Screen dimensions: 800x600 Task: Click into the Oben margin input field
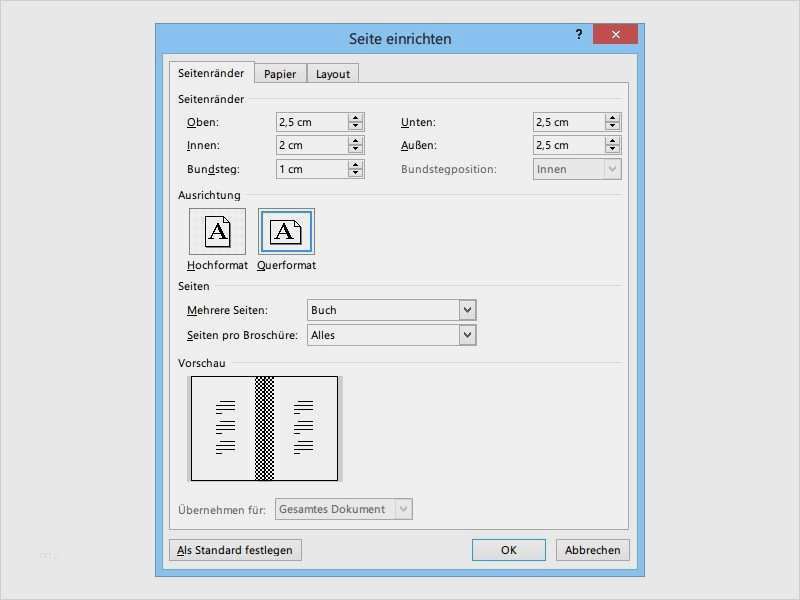pyautogui.click(x=311, y=122)
